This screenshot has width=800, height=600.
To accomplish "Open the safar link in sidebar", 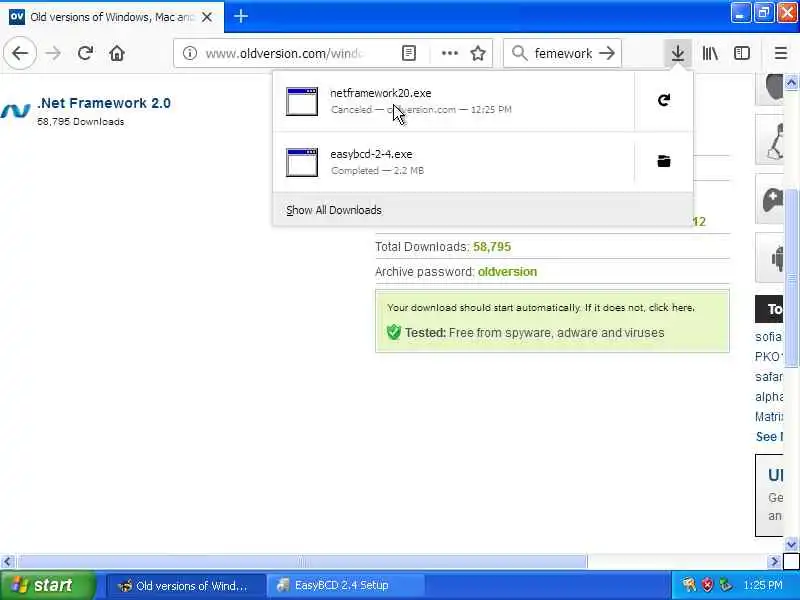I will click(768, 377).
